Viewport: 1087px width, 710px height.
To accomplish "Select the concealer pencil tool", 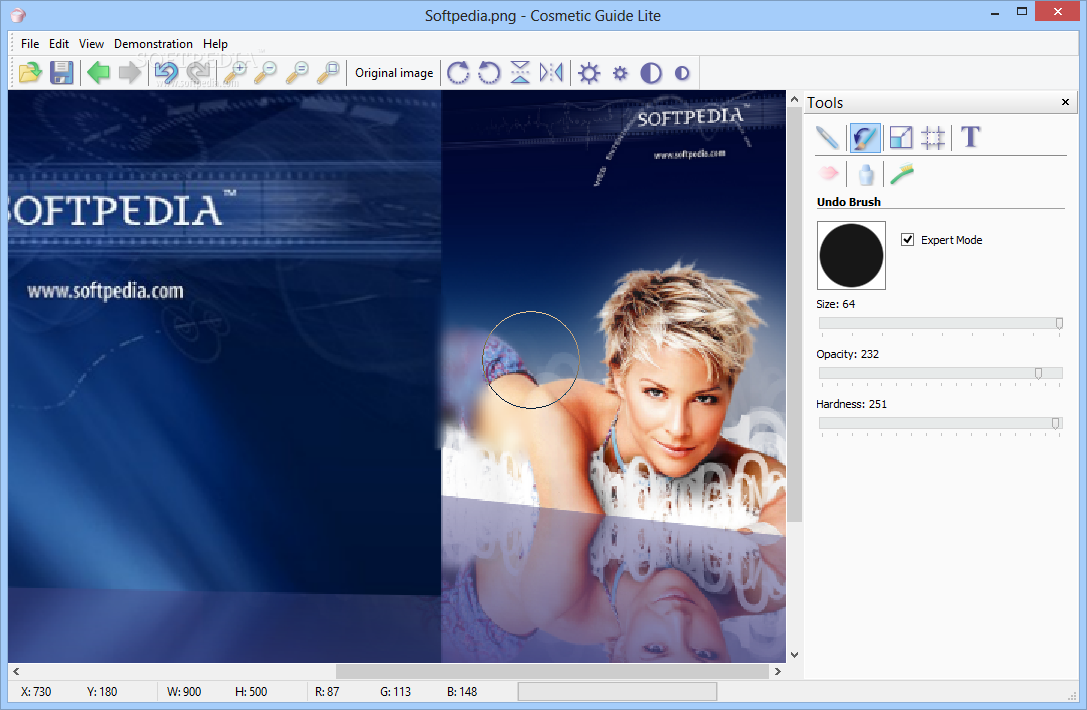I will [x=828, y=137].
